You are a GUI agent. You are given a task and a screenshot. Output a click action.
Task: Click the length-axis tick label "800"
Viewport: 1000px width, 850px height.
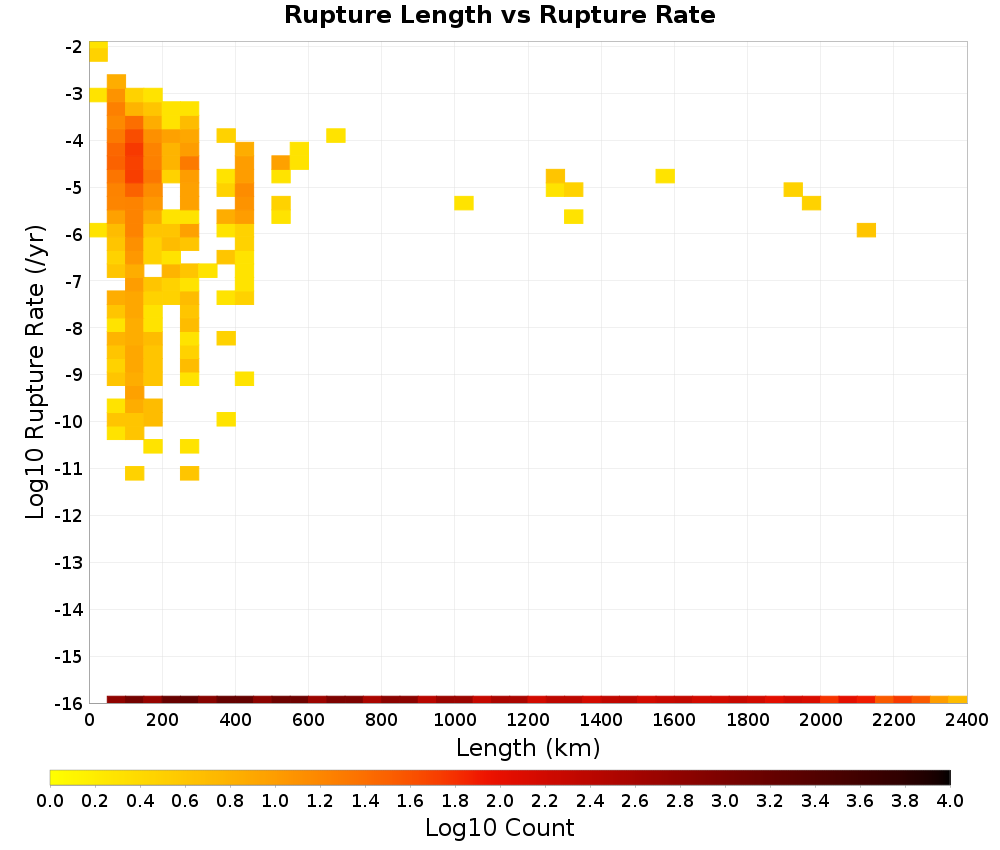click(x=381, y=720)
